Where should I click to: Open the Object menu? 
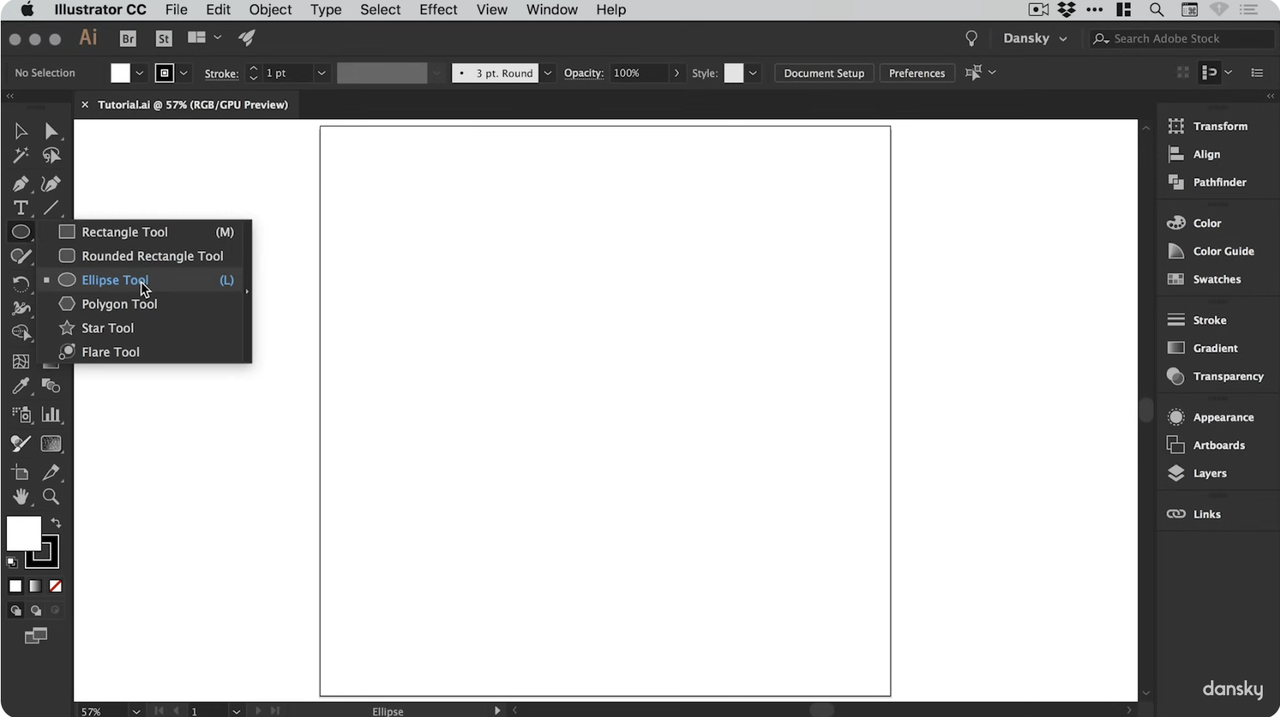(x=270, y=10)
